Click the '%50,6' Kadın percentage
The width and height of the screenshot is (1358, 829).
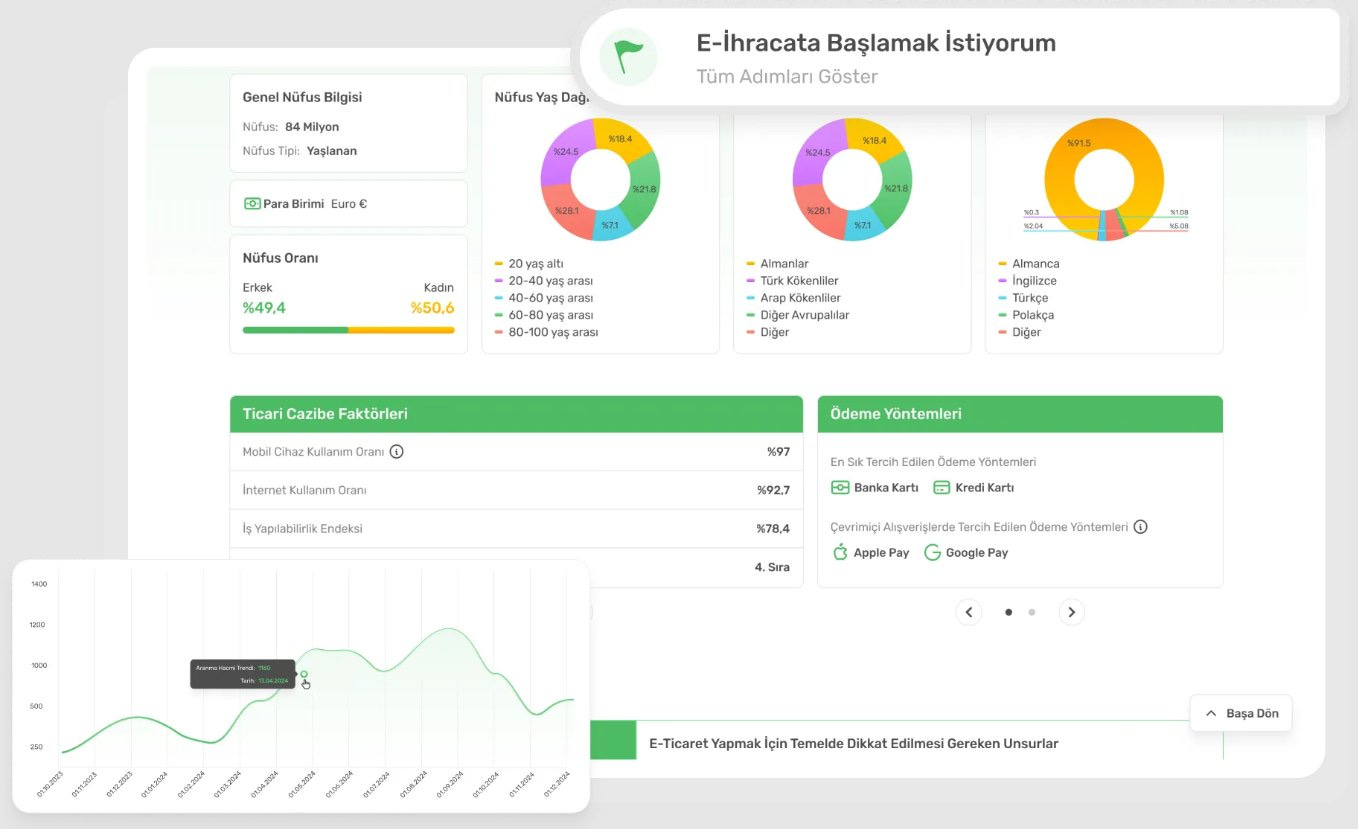[x=433, y=308]
